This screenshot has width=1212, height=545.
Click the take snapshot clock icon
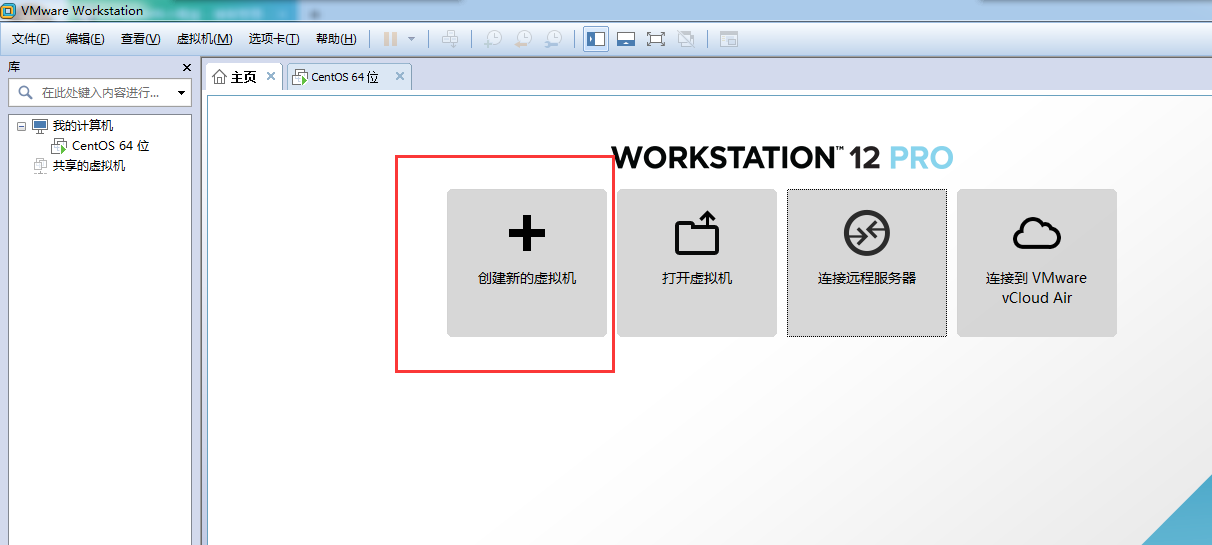[493, 39]
